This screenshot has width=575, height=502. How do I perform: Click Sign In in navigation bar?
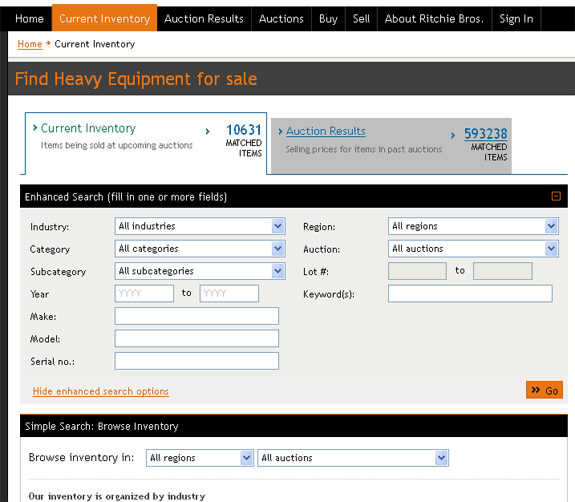tap(516, 19)
